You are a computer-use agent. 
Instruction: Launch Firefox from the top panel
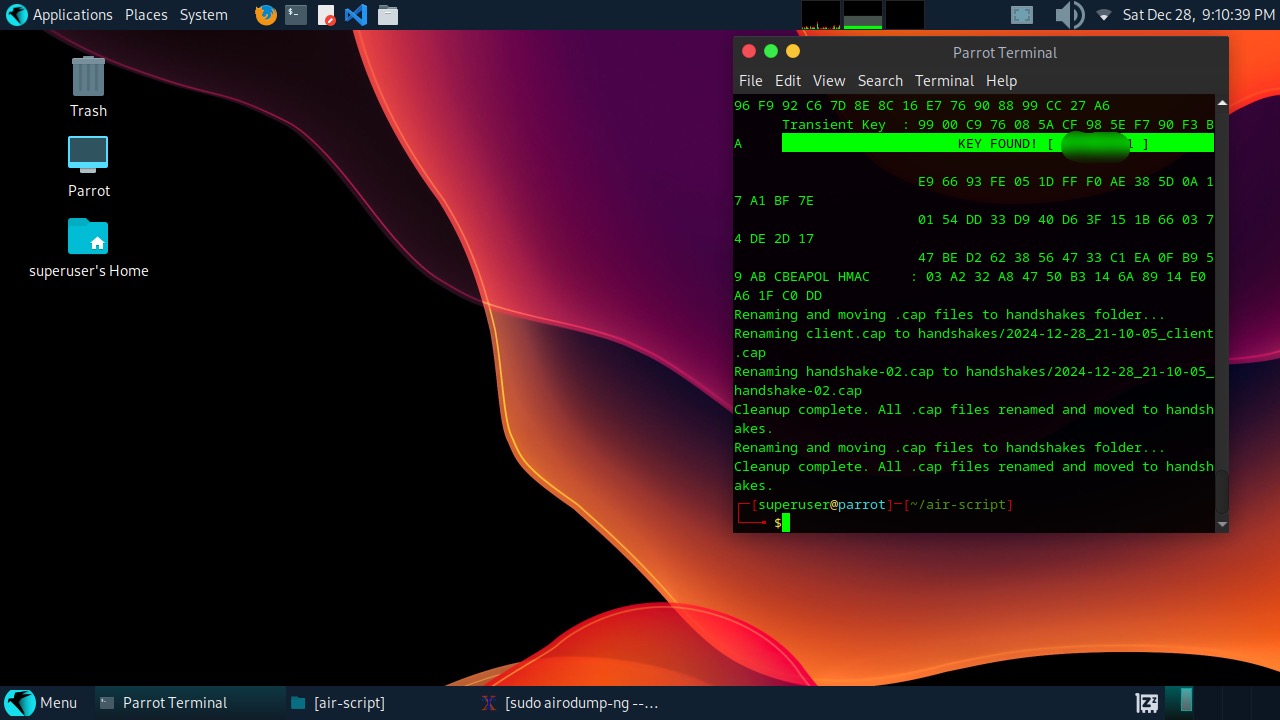click(x=265, y=15)
